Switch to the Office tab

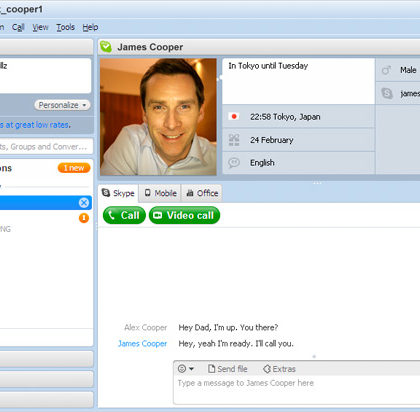click(202, 193)
